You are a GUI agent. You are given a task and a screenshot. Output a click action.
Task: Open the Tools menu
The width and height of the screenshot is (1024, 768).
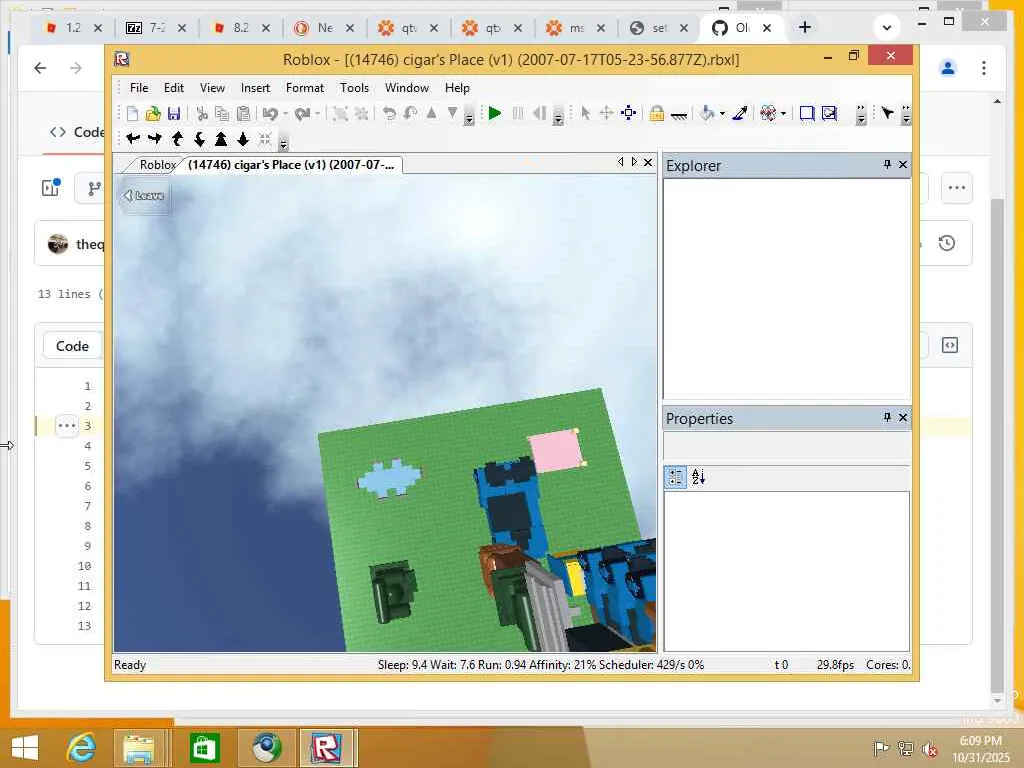point(355,88)
